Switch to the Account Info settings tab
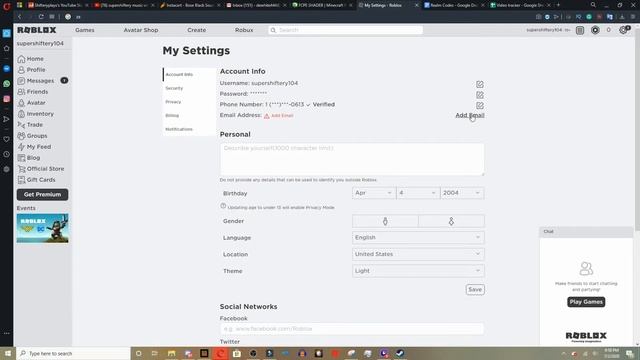 click(189, 75)
